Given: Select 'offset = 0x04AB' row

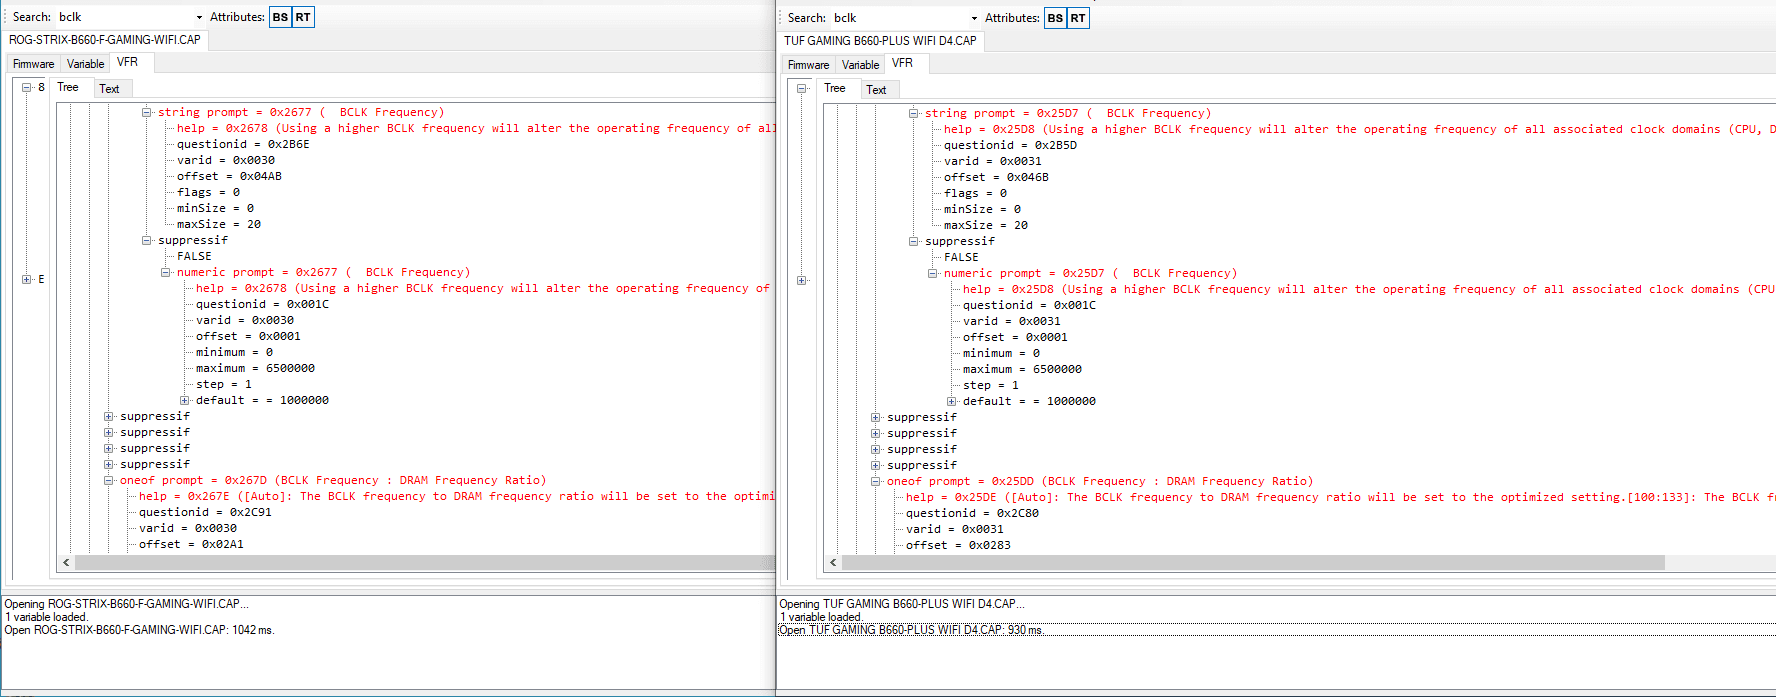Looking at the screenshot, I should 229,176.
